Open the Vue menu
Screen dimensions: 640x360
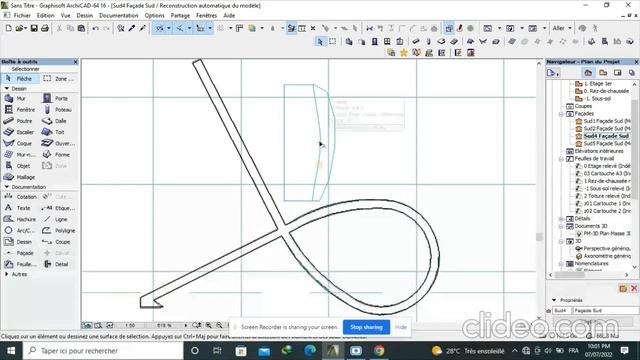point(65,16)
